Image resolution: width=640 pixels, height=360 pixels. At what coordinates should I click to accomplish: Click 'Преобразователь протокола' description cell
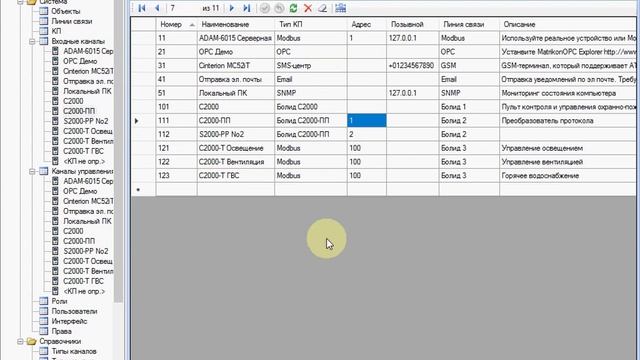[x=569, y=121]
